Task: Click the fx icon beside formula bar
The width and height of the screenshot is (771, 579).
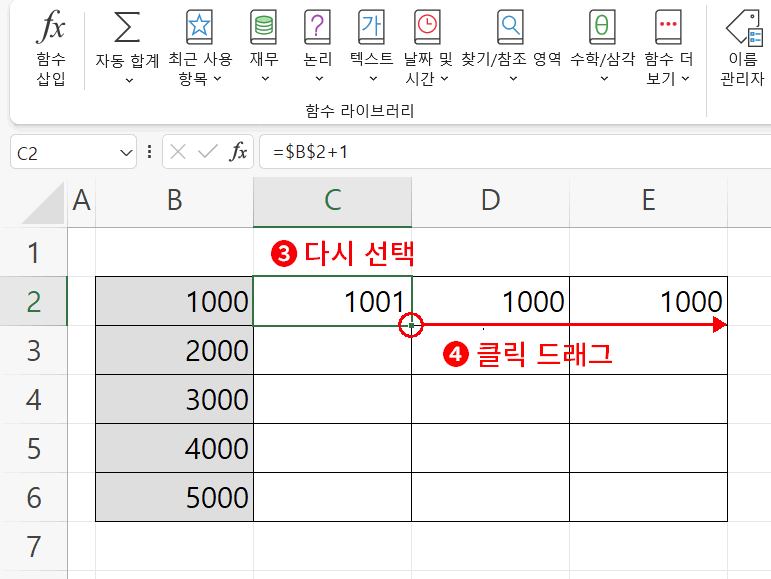Action: tap(238, 151)
